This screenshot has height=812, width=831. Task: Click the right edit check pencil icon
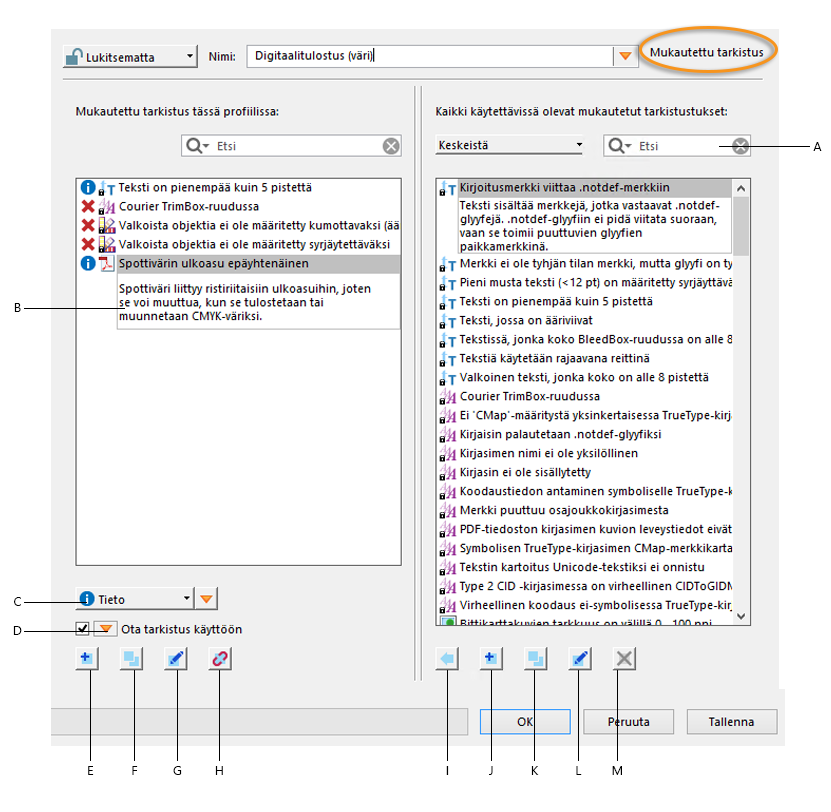pyautogui.click(x=580, y=659)
